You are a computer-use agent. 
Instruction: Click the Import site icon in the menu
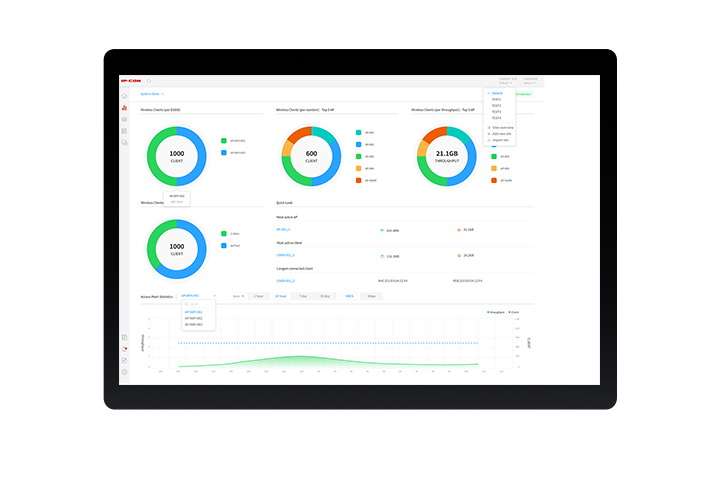tap(489, 140)
